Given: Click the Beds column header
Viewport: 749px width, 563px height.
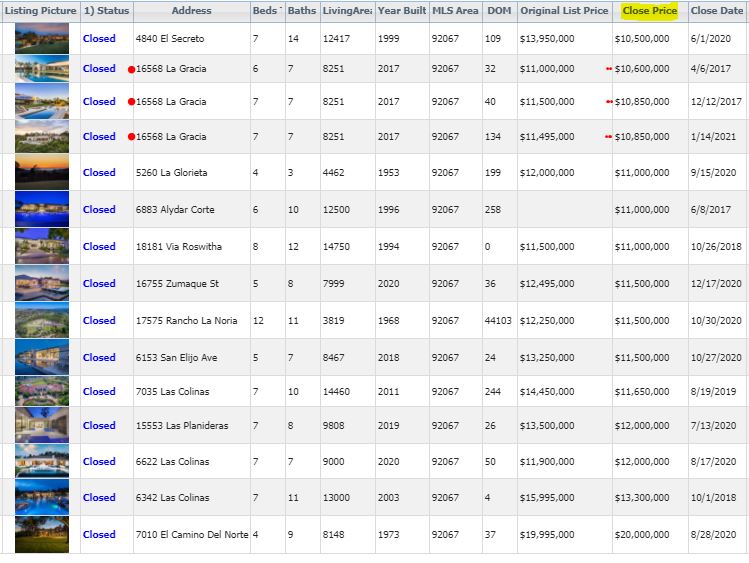Looking at the screenshot, I should coord(267,11).
